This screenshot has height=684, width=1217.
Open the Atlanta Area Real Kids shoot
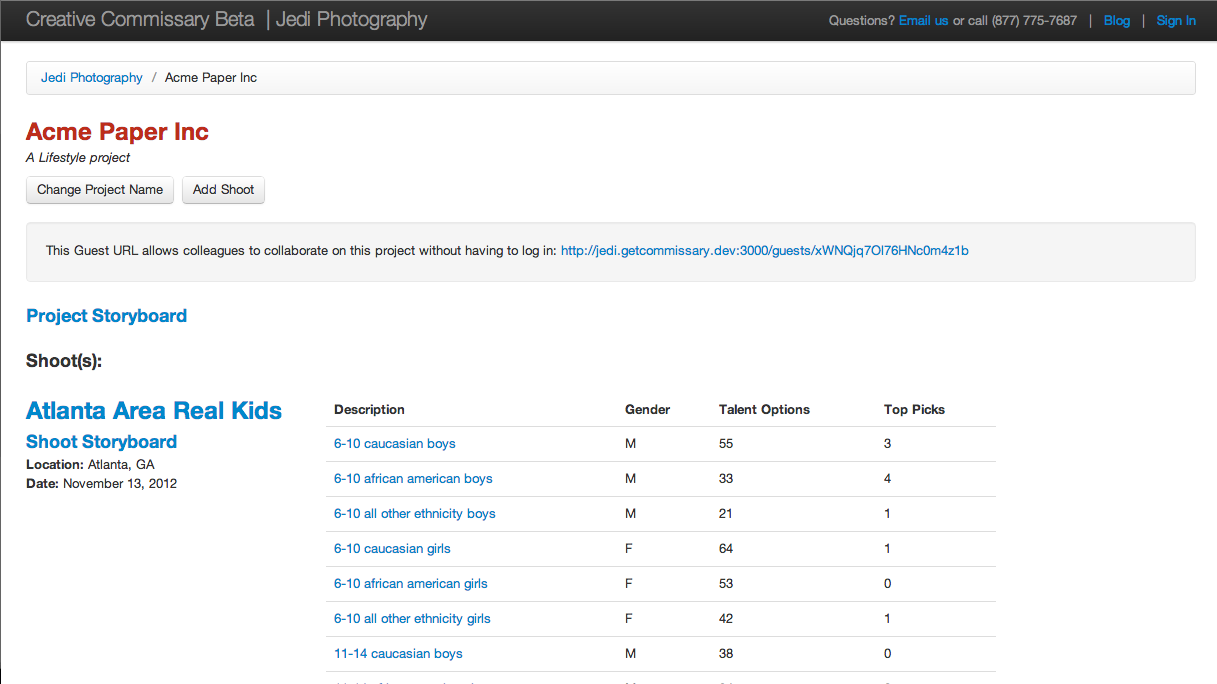pyautogui.click(x=154, y=411)
